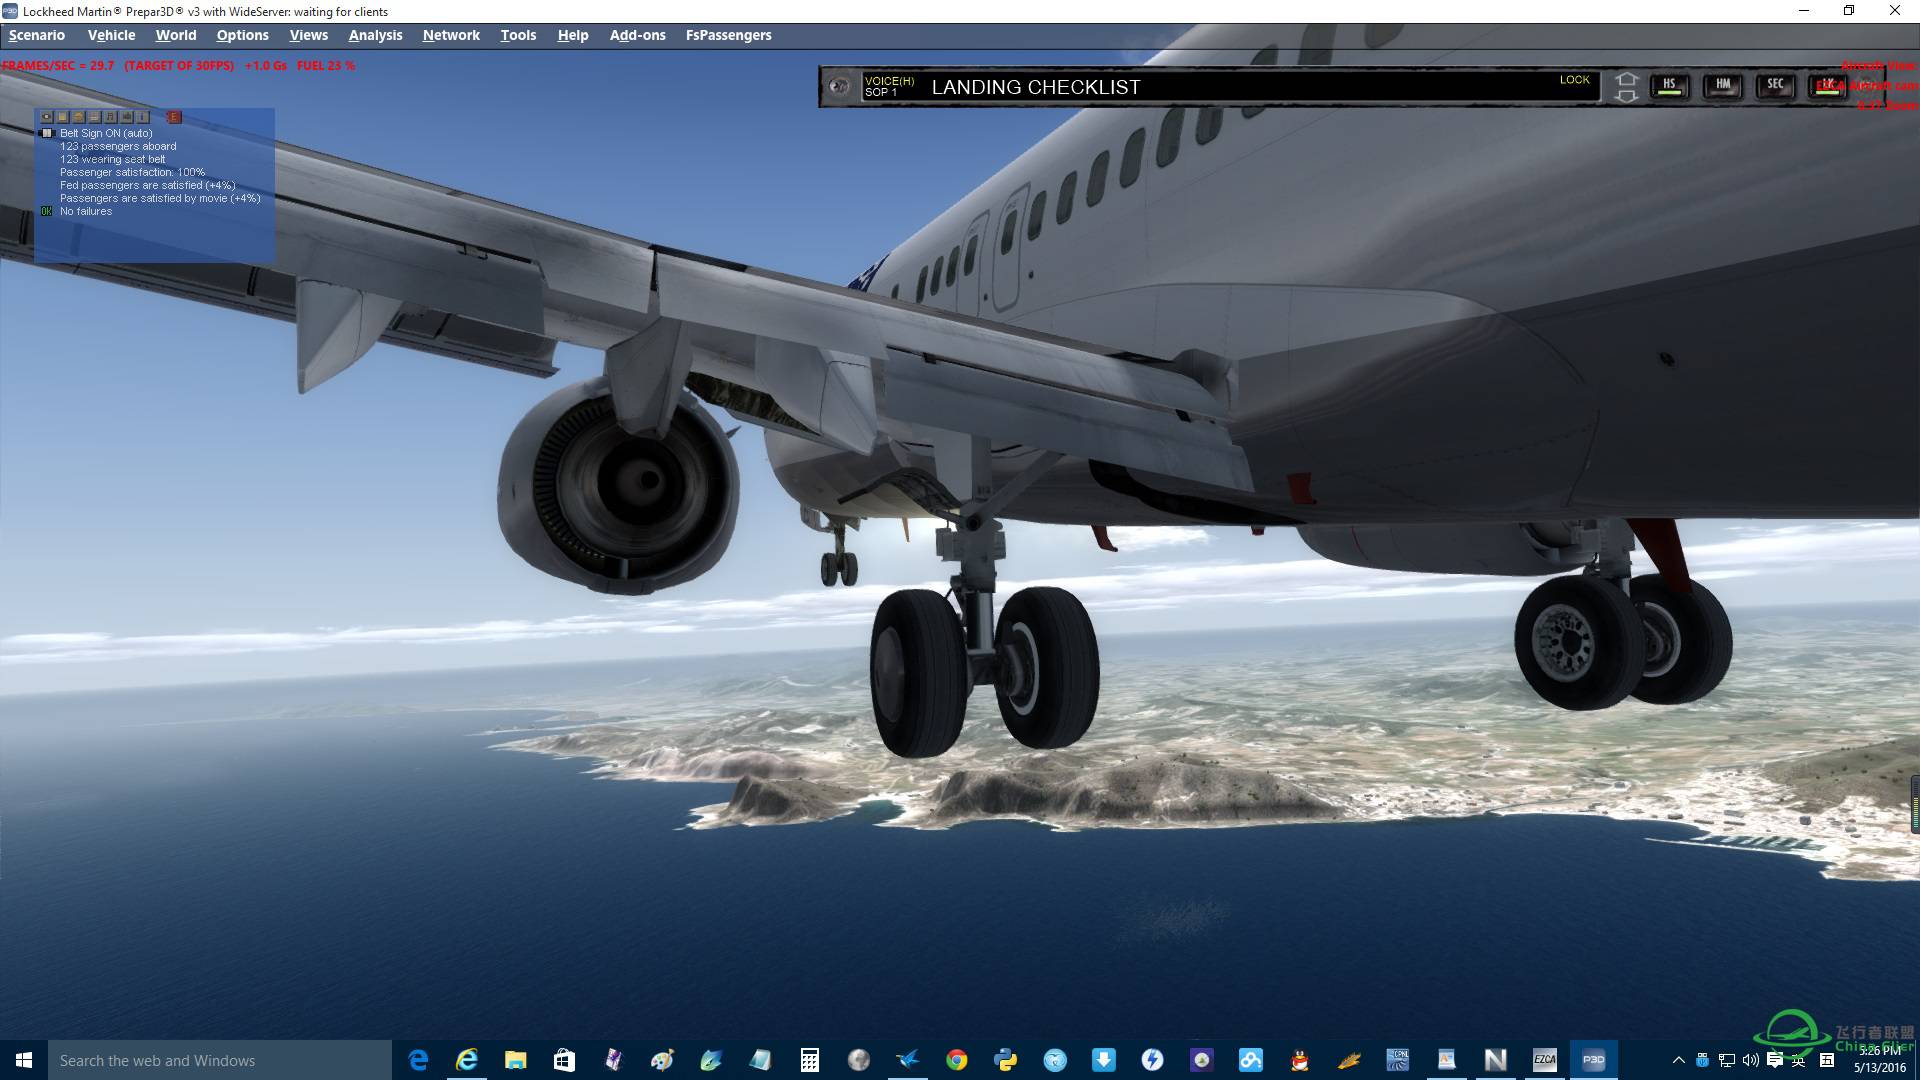Click the HM button on checklist bar
This screenshot has width=1920, height=1080.
[x=1723, y=87]
